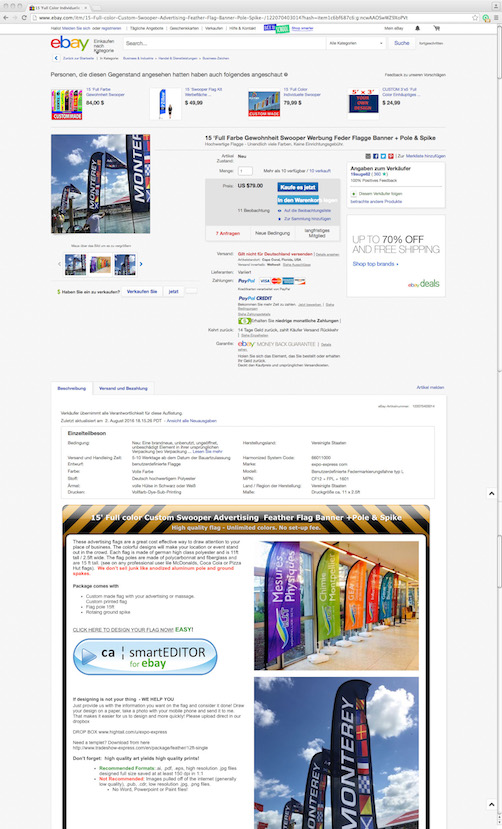Click Ansicht alle Neuausgaben link
The width and height of the screenshot is (502, 829).
(x=191, y=421)
